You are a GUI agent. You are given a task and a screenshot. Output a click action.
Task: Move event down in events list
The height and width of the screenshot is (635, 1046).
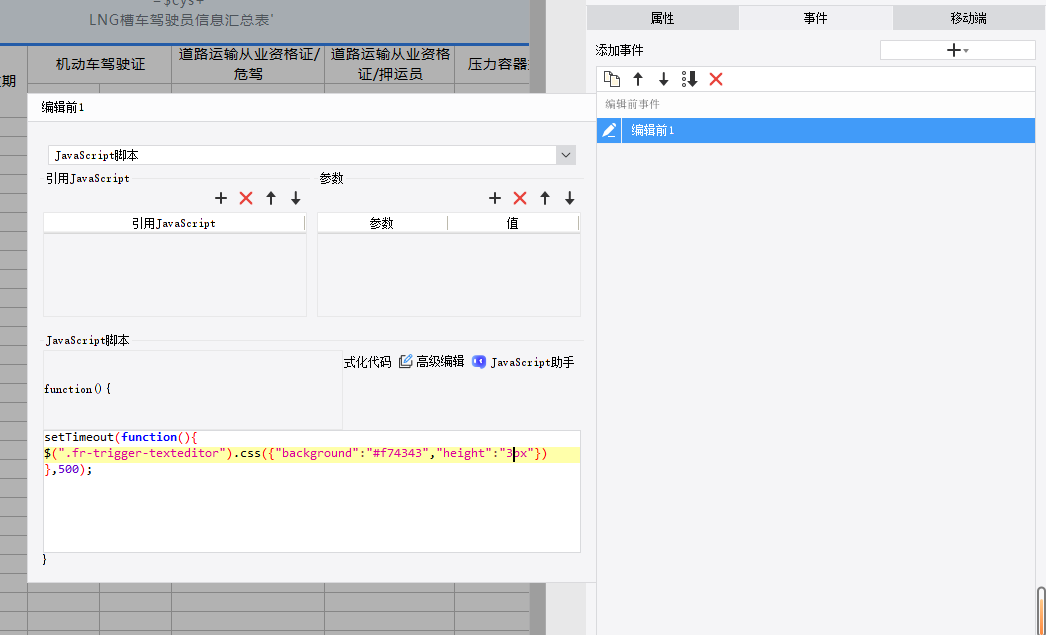[663, 79]
